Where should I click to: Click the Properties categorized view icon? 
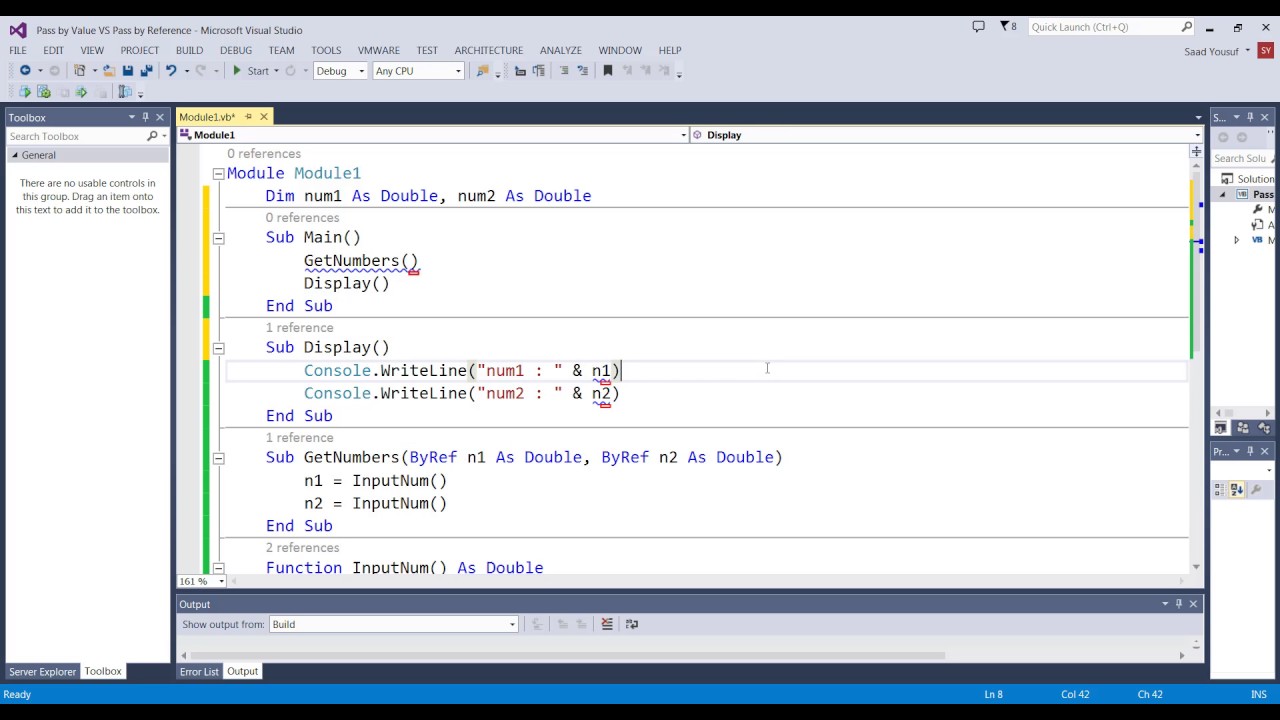(1220, 489)
